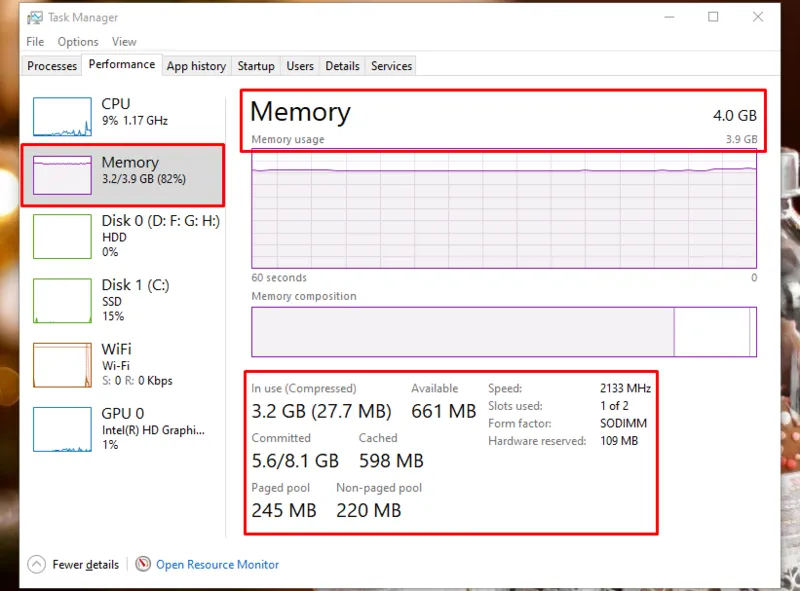Open Disk 1 (C:) SSD performance graph
The height and width of the screenshot is (591, 800).
[x=62, y=300]
